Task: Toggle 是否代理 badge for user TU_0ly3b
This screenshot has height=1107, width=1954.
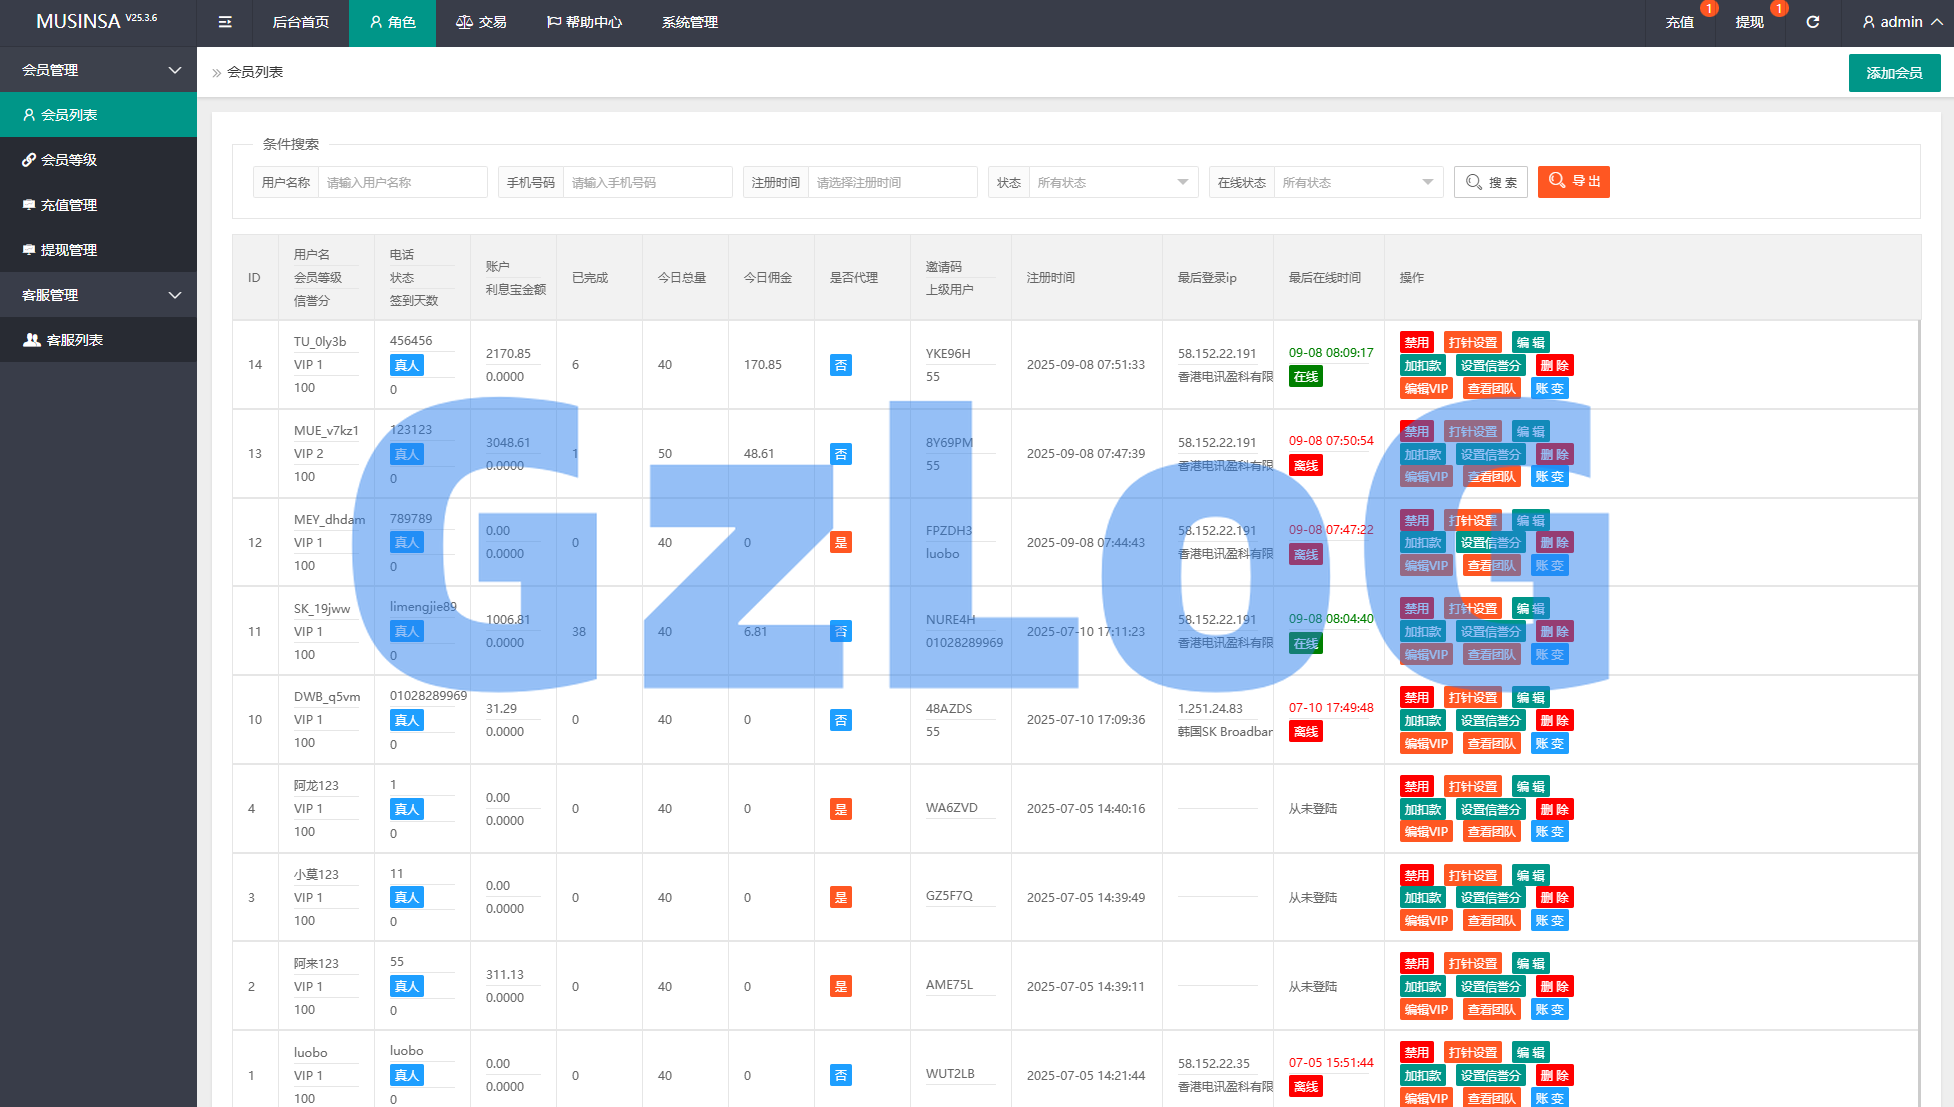Action: click(x=841, y=365)
